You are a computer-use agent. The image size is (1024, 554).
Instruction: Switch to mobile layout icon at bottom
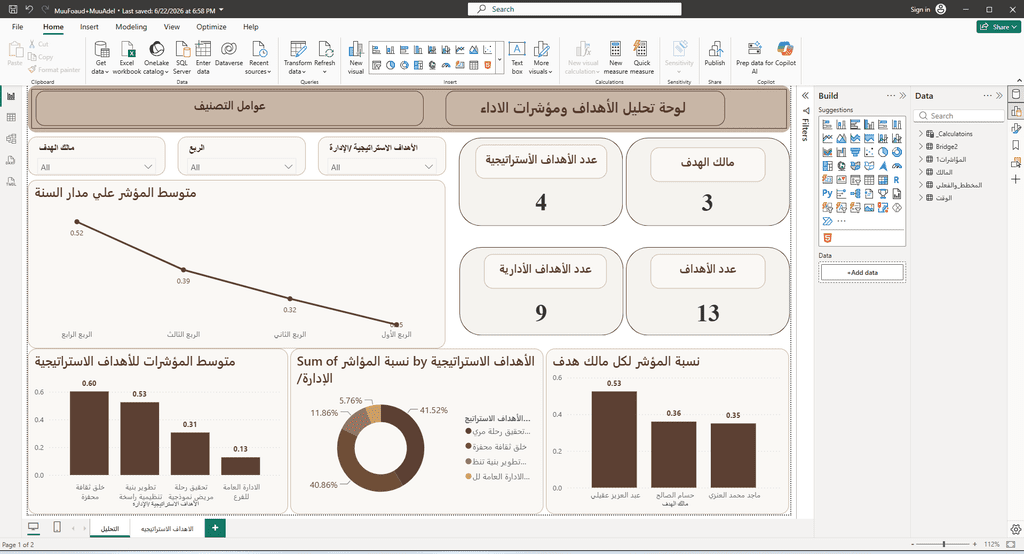point(57,527)
